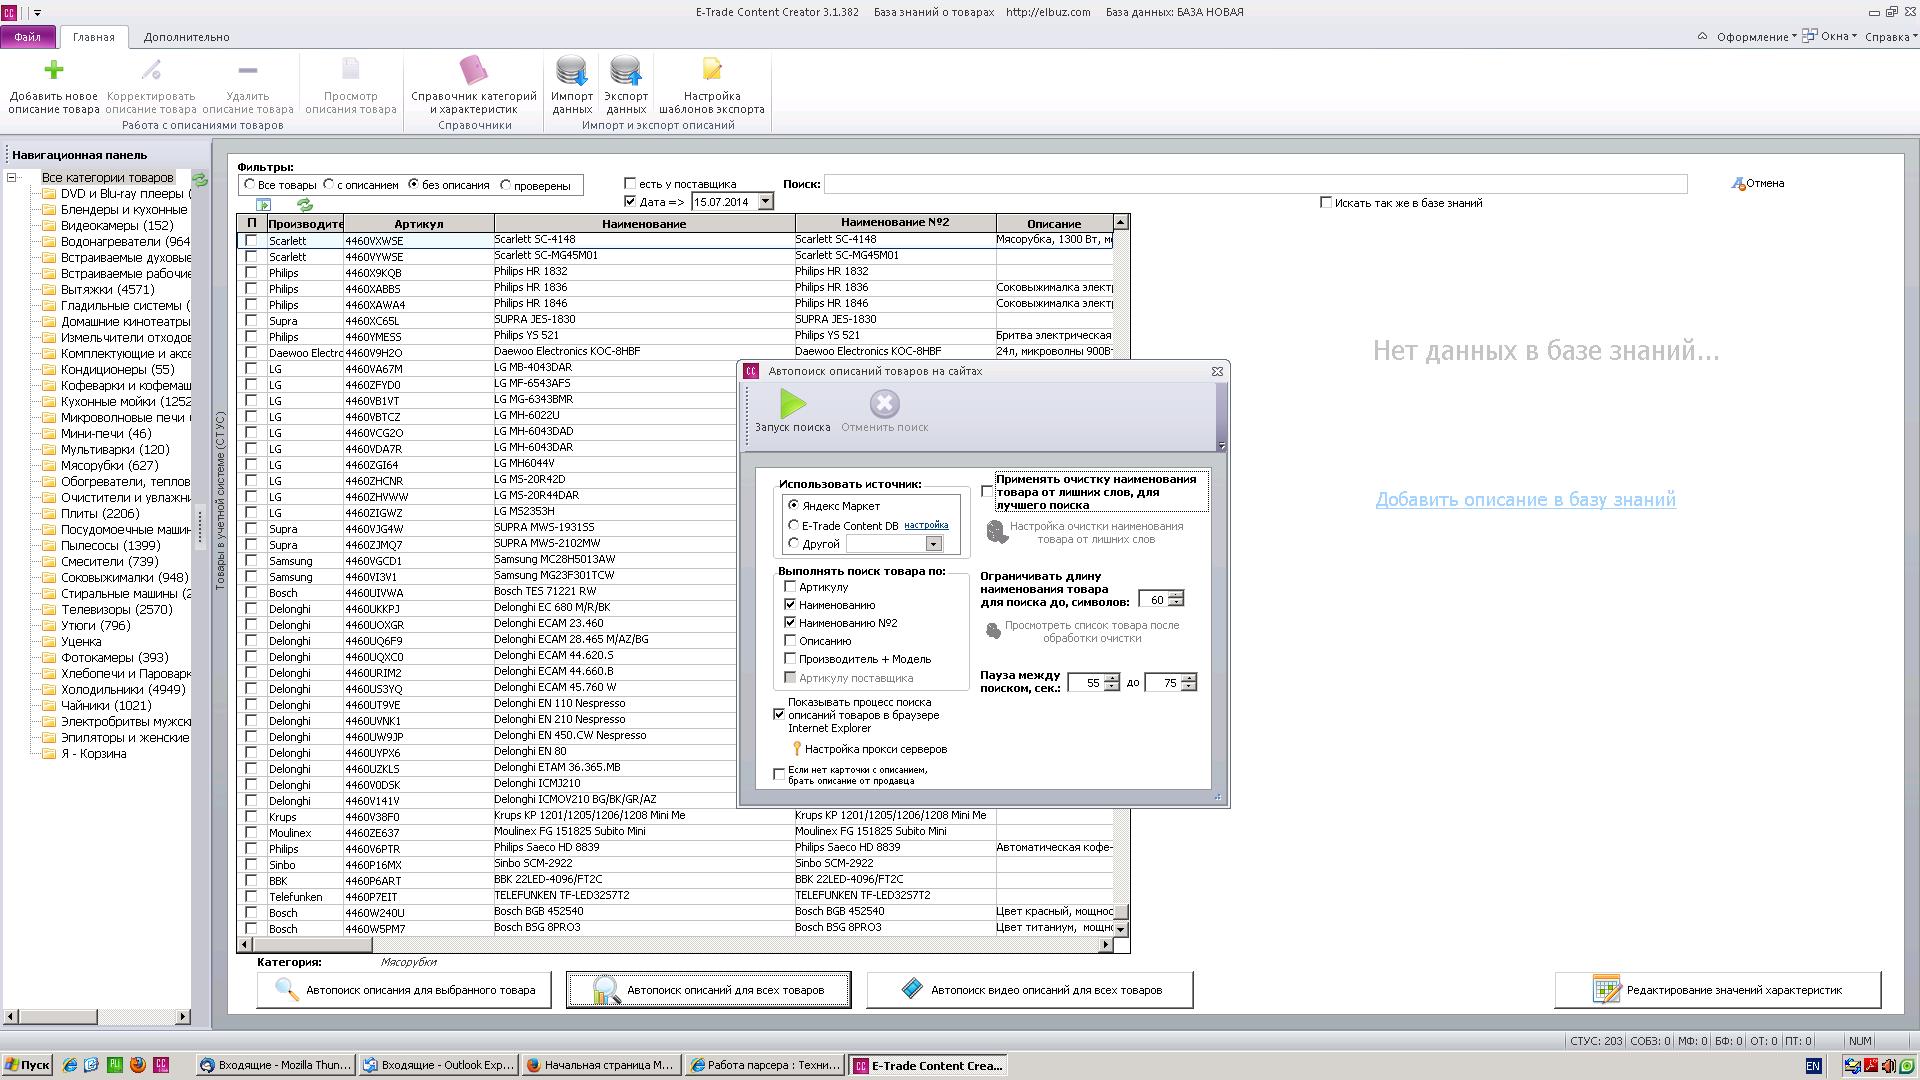1920x1080 pixels.
Task: Refresh the category tree in navigation panel
Action: tap(200, 179)
